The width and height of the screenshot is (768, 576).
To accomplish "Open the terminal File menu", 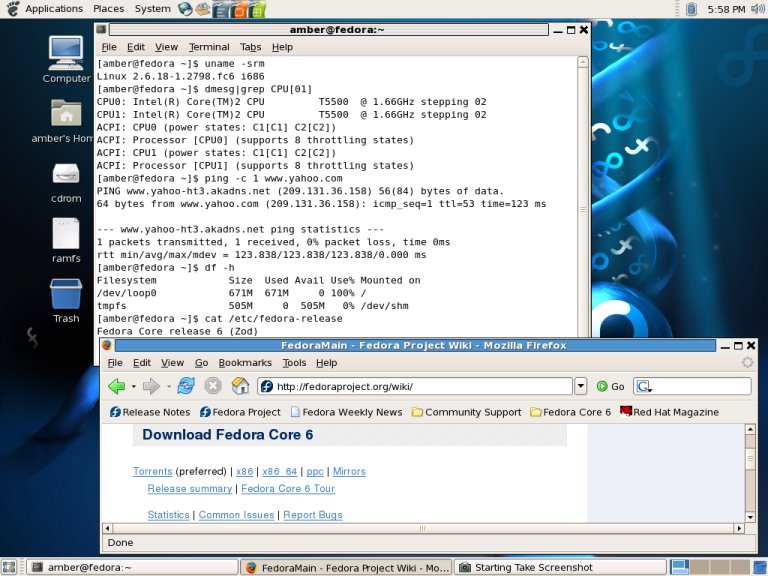I will pos(109,47).
